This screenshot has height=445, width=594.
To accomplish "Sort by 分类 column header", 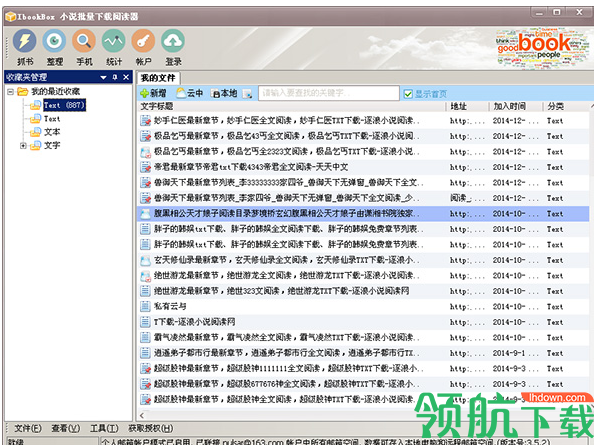I will coord(555,106).
